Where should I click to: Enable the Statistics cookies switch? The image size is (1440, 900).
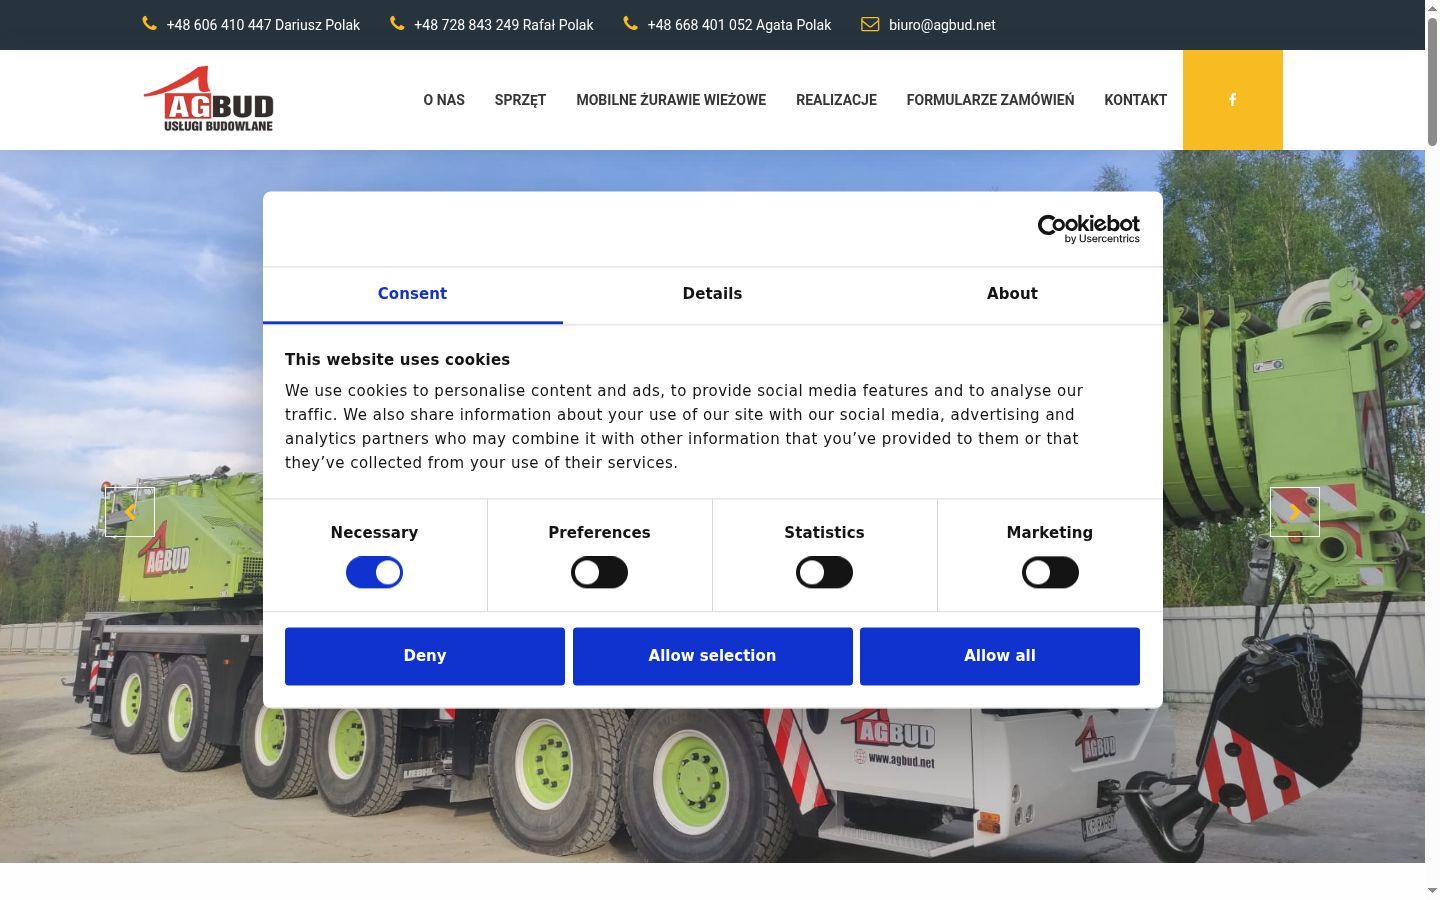(824, 573)
